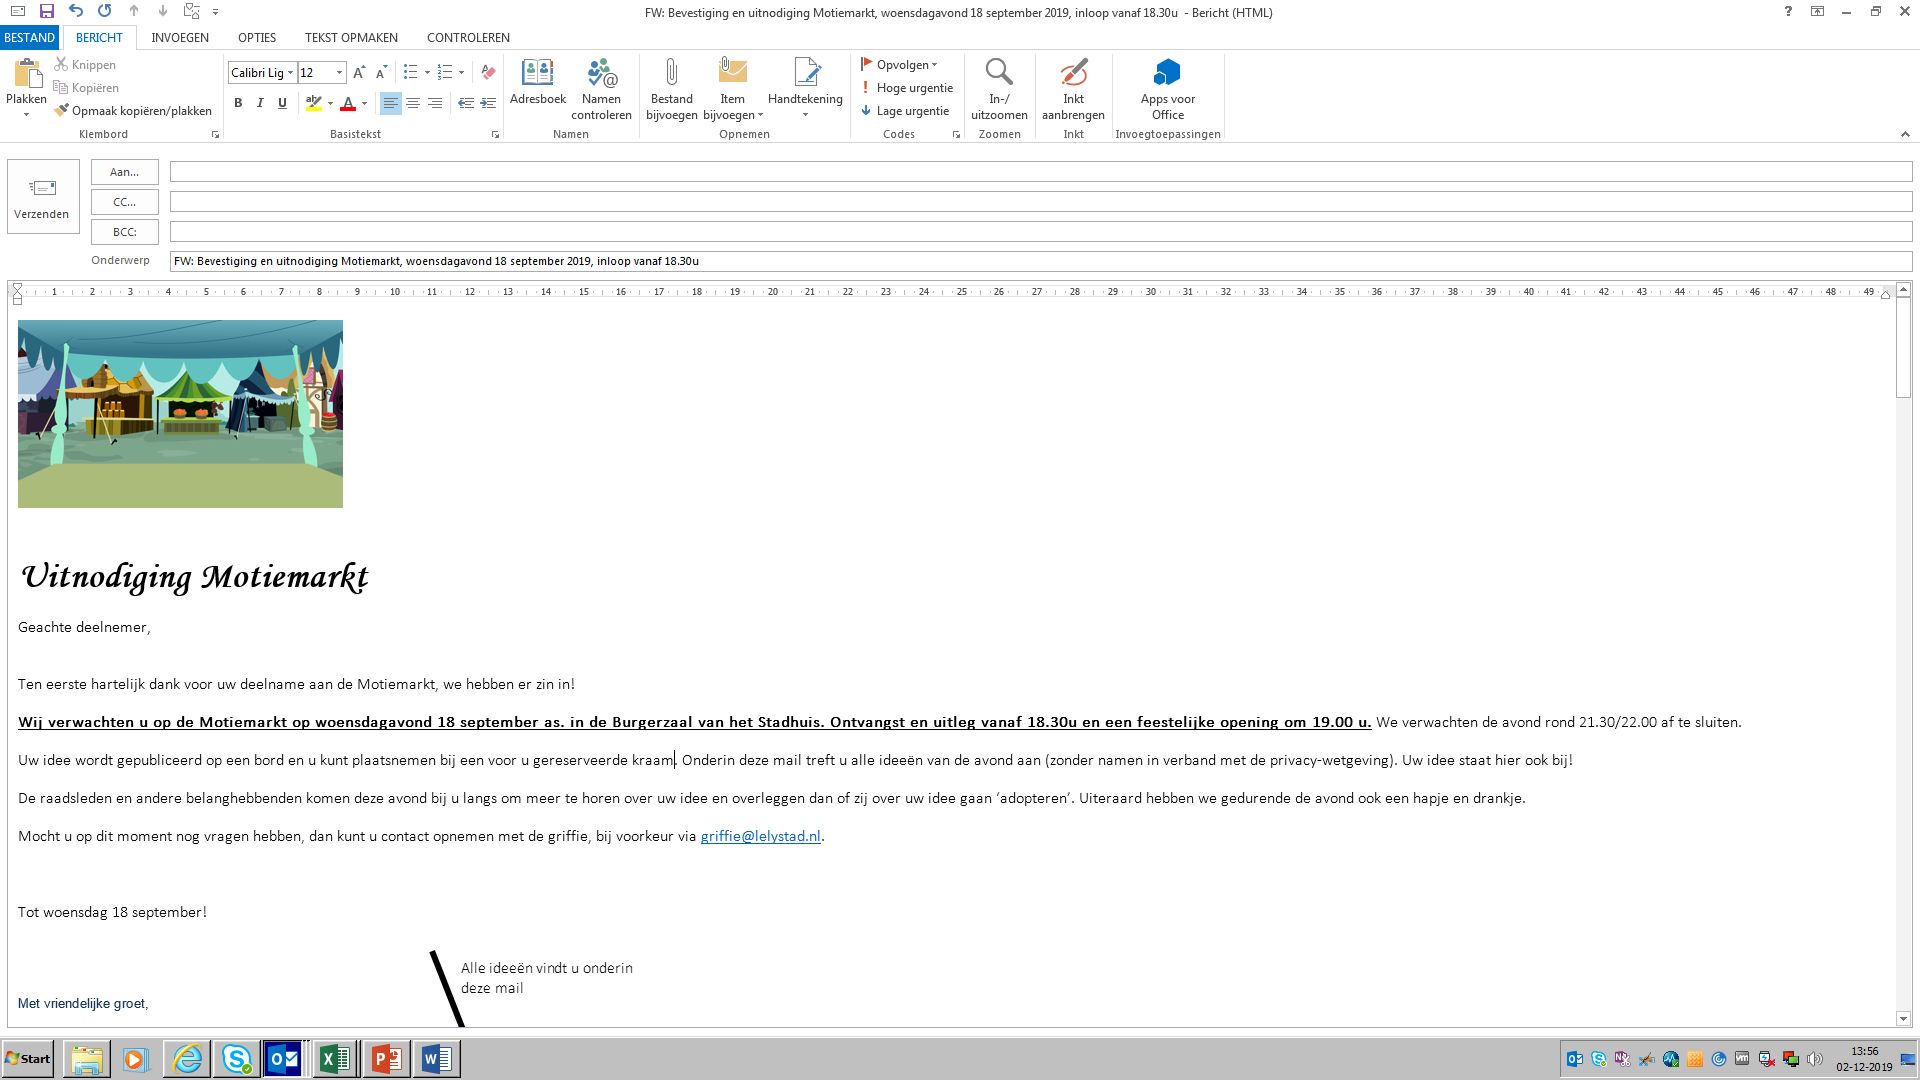Click the Aan... recipients button
This screenshot has width=1920, height=1080.
click(x=125, y=172)
